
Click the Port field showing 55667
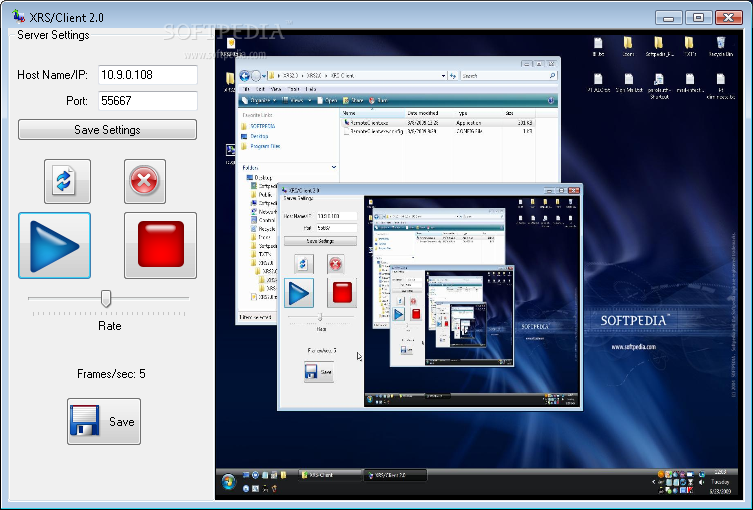(x=148, y=101)
